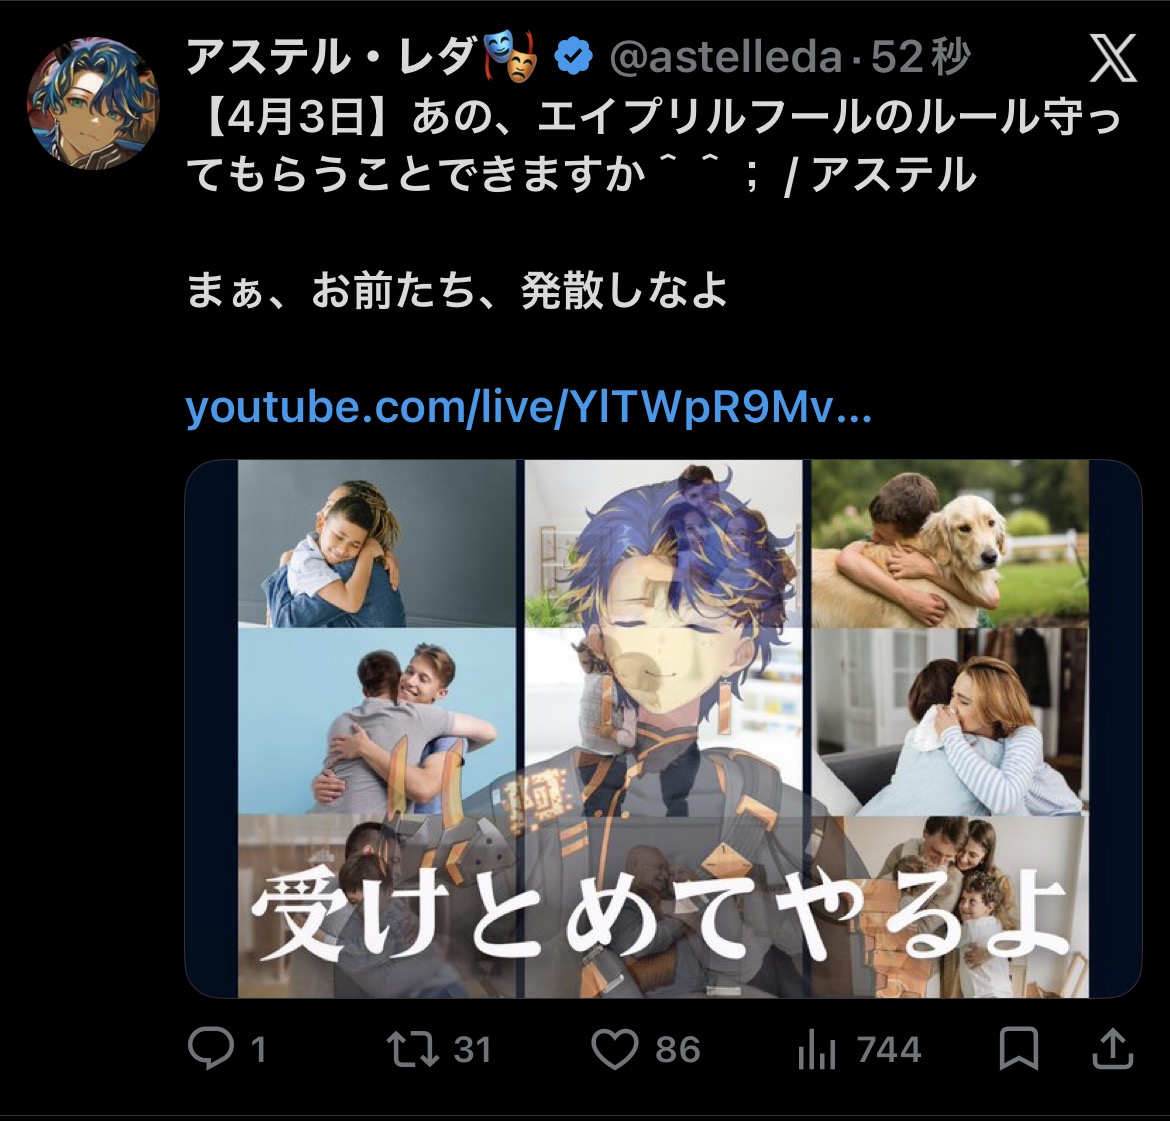Bookmark this tweet with the bookmark icon
This screenshot has width=1170, height=1121.
tap(1019, 1049)
